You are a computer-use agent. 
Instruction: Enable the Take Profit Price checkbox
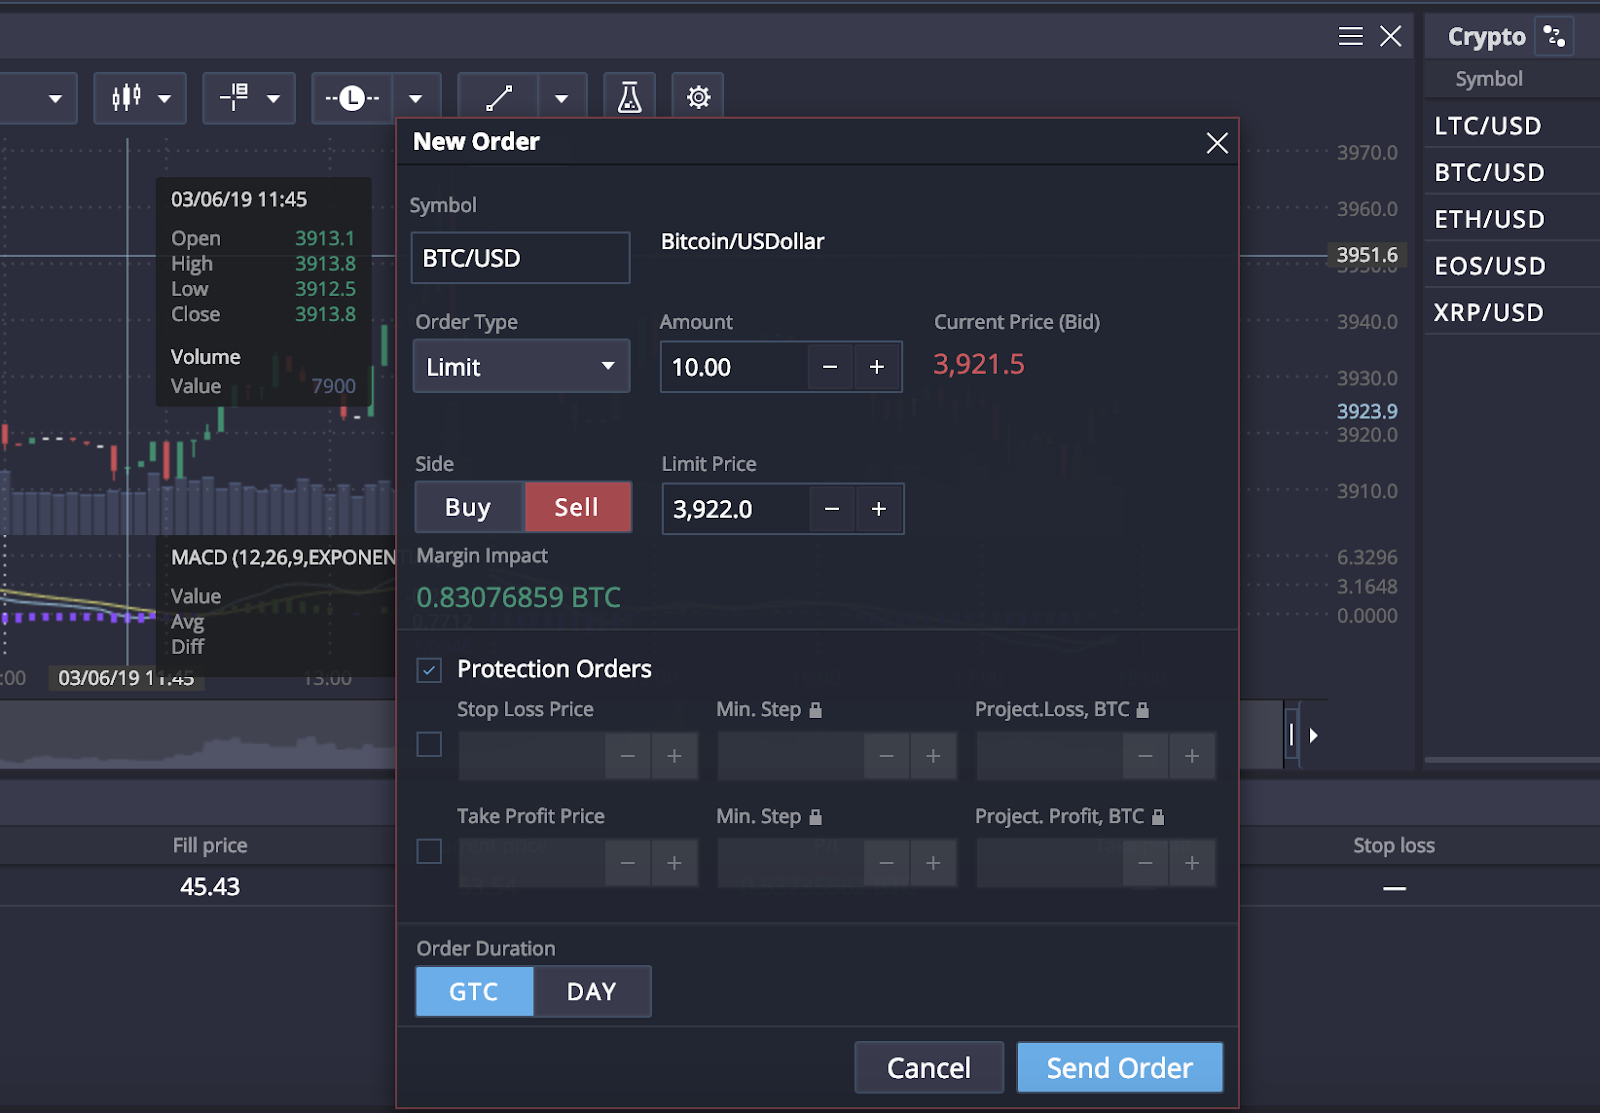[x=429, y=851]
